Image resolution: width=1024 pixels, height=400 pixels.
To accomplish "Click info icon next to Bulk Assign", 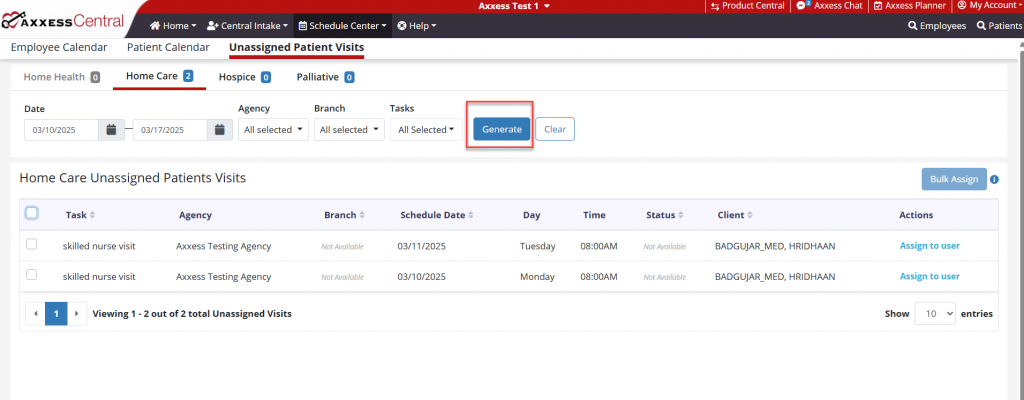I will pos(994,179).
